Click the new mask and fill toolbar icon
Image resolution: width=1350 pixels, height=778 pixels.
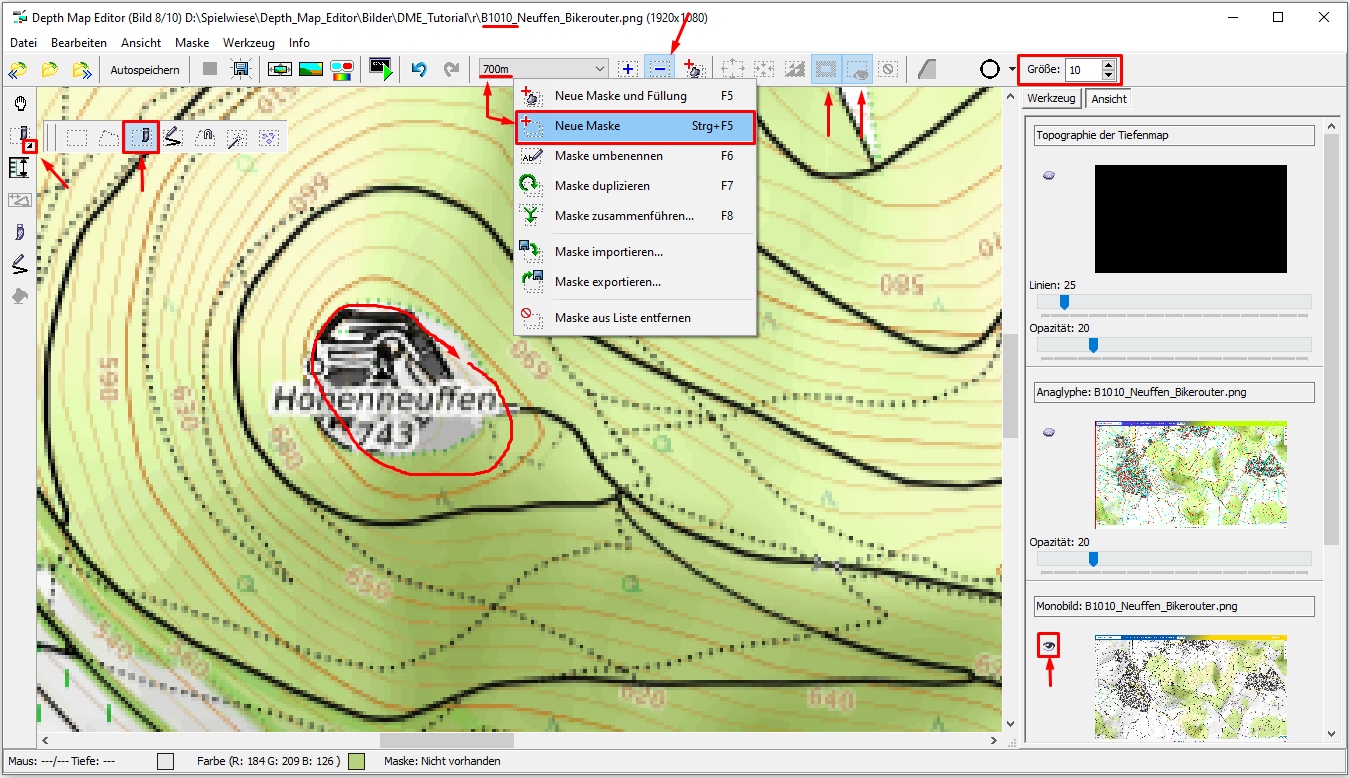pyautogui.click(x=696, y=69)
